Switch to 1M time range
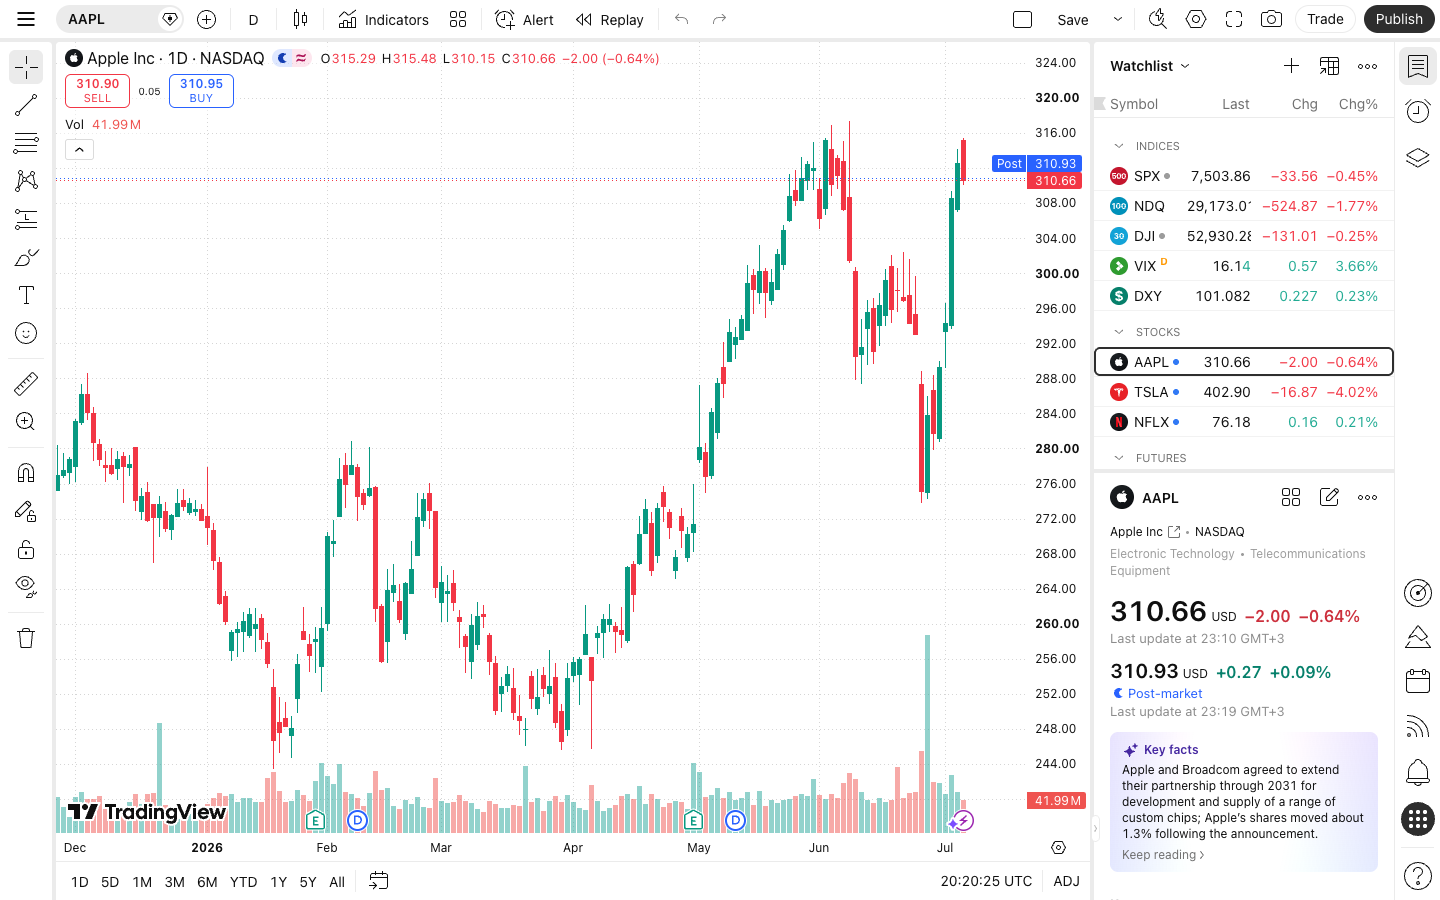The width and height of the screenshot is (1440, 900). [142, 882]
